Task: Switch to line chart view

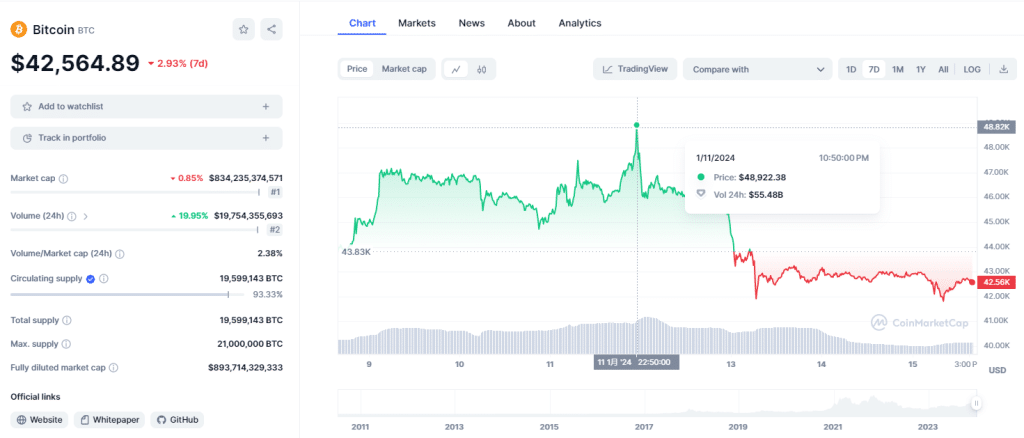Action: tap(456, 69)
